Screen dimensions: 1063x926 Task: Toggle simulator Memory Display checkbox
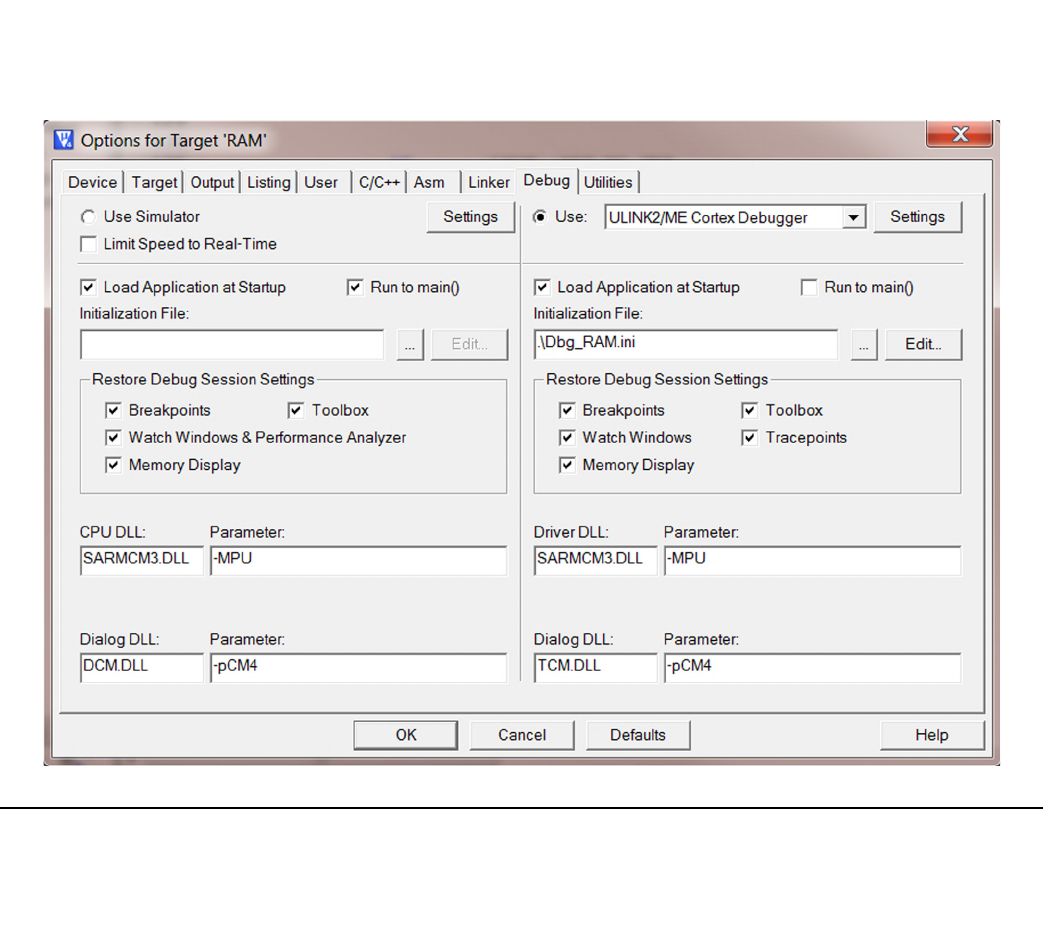click(113, 465)
